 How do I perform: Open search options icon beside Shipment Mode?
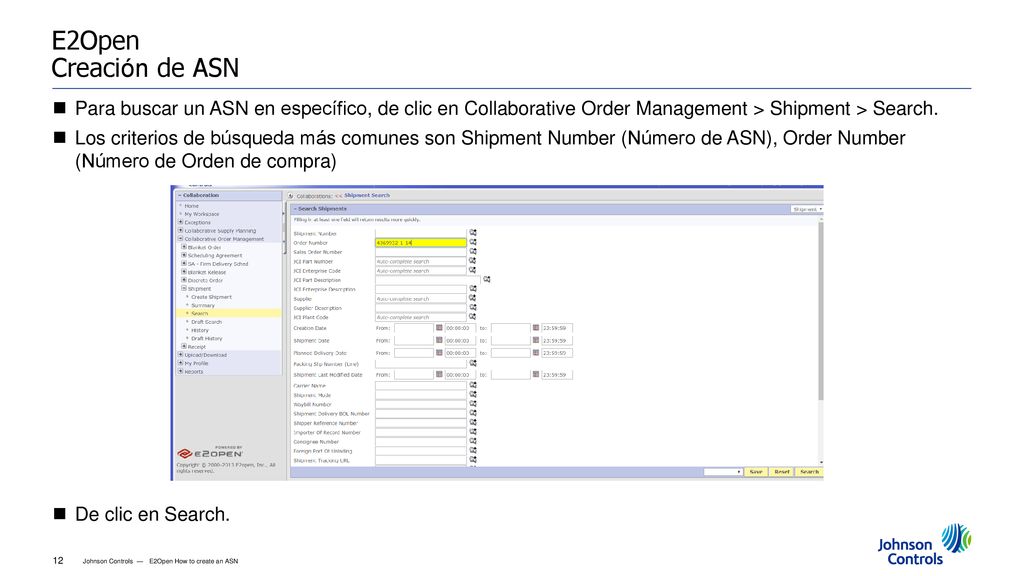pyautogui.click(x=473, y=394)
